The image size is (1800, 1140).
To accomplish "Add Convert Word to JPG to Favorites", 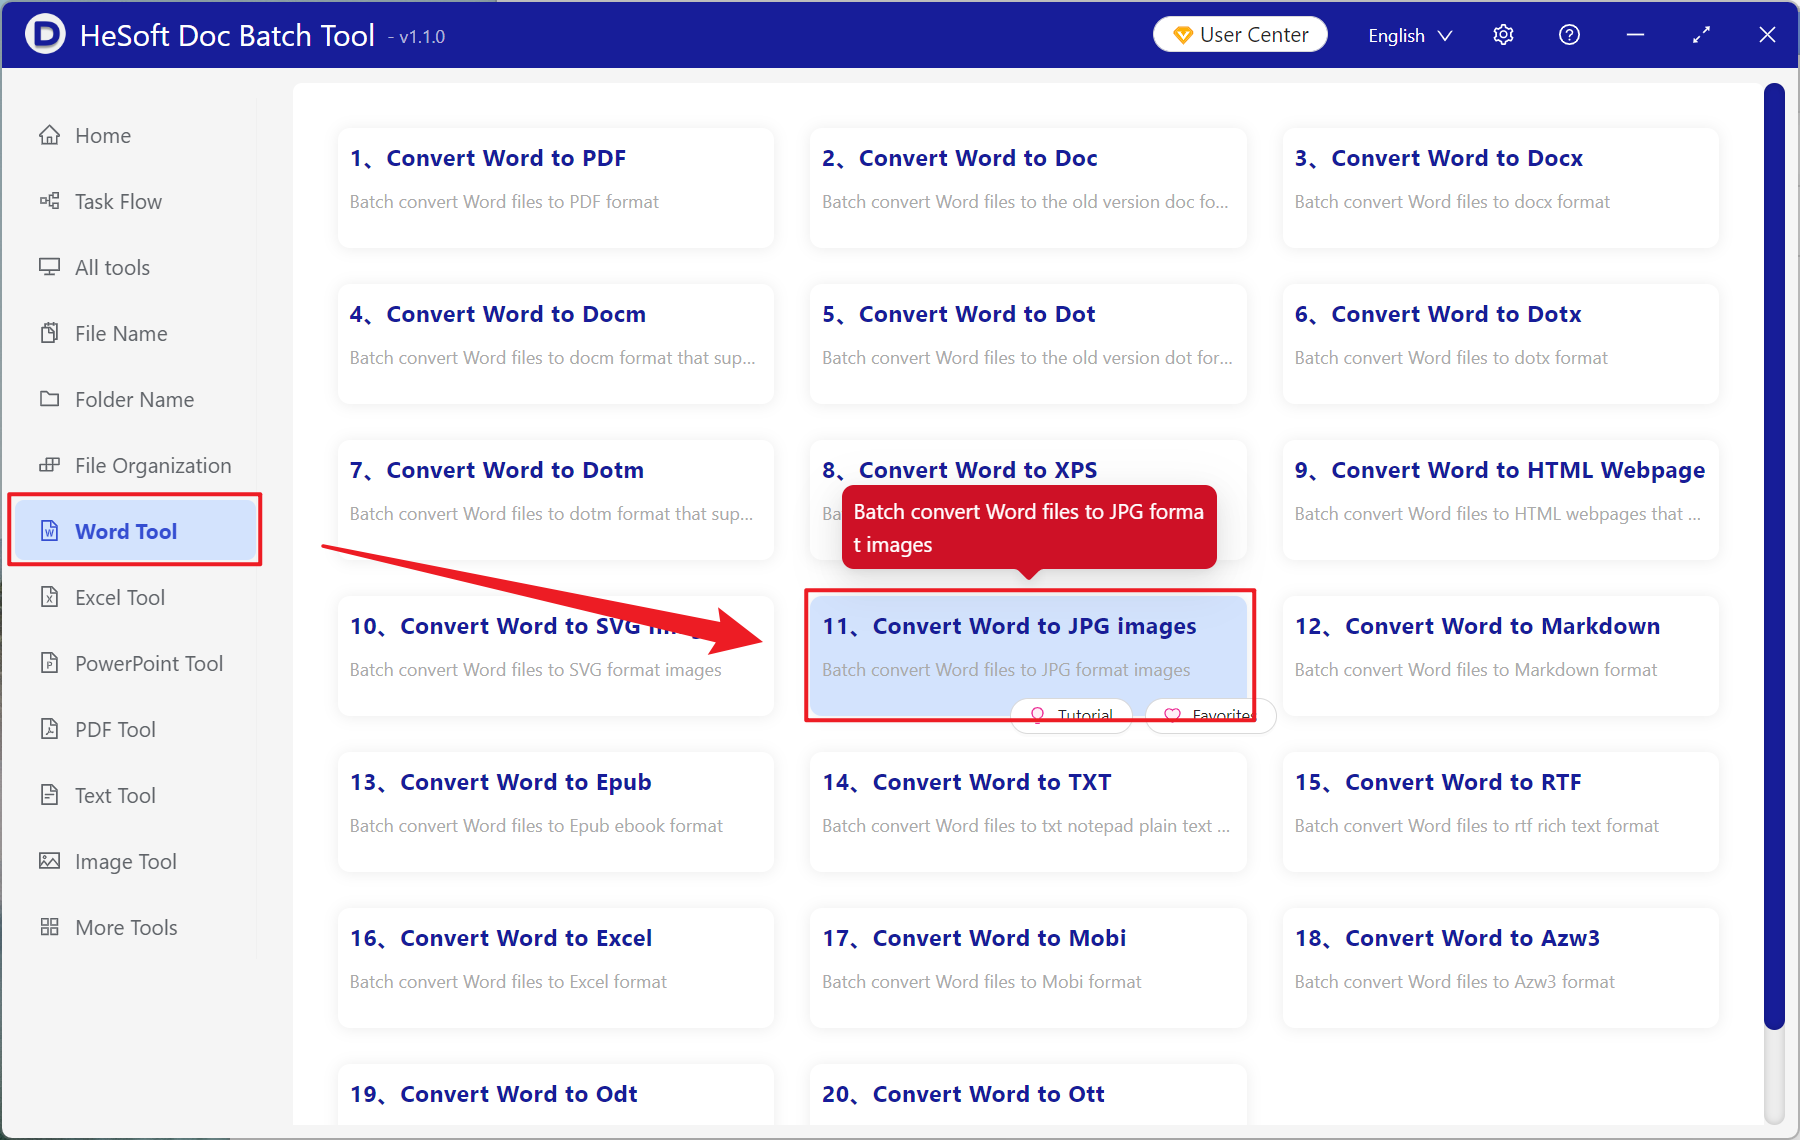I will [1210, 715].
